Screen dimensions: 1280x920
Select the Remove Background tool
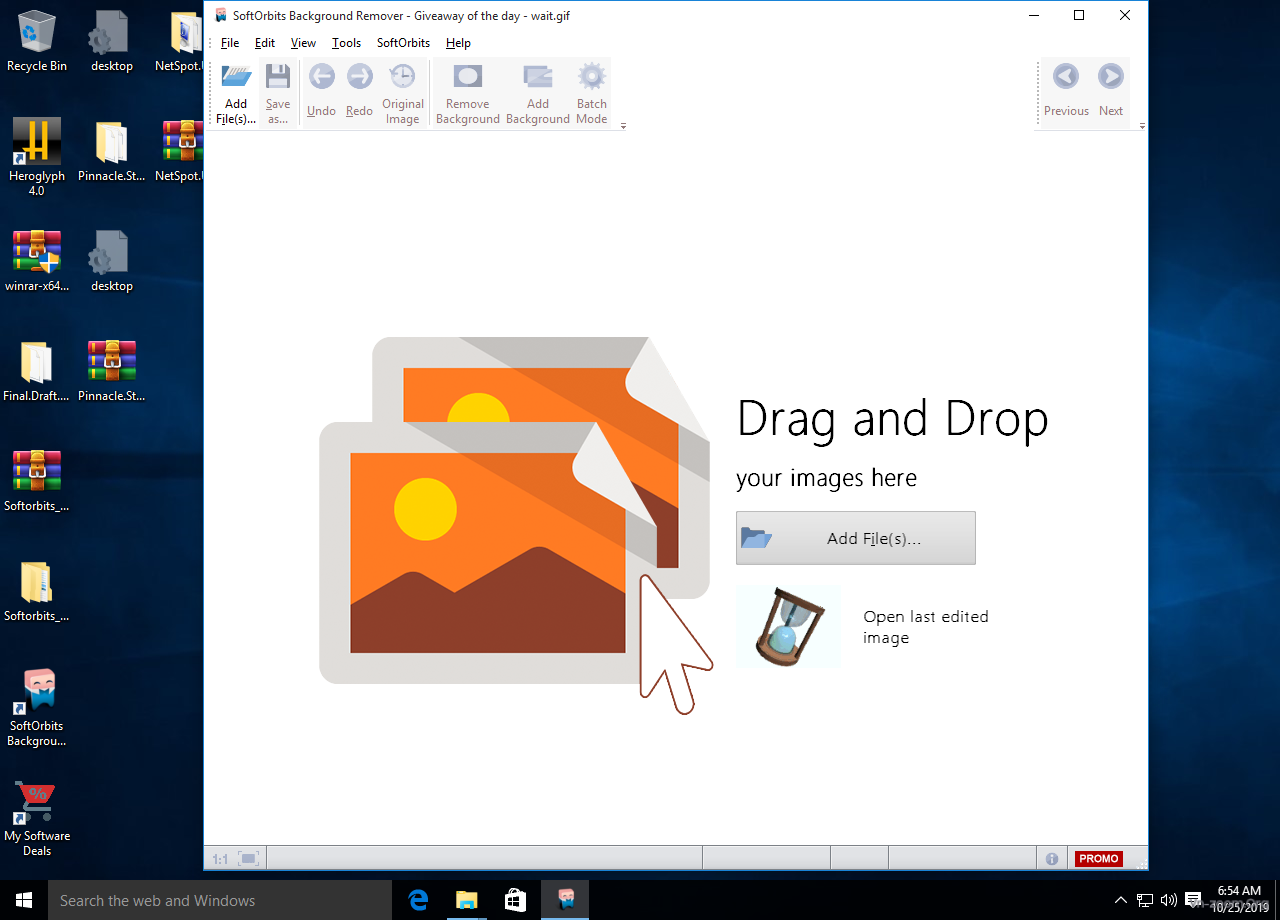pyautogui.click(x=467, y=93)
